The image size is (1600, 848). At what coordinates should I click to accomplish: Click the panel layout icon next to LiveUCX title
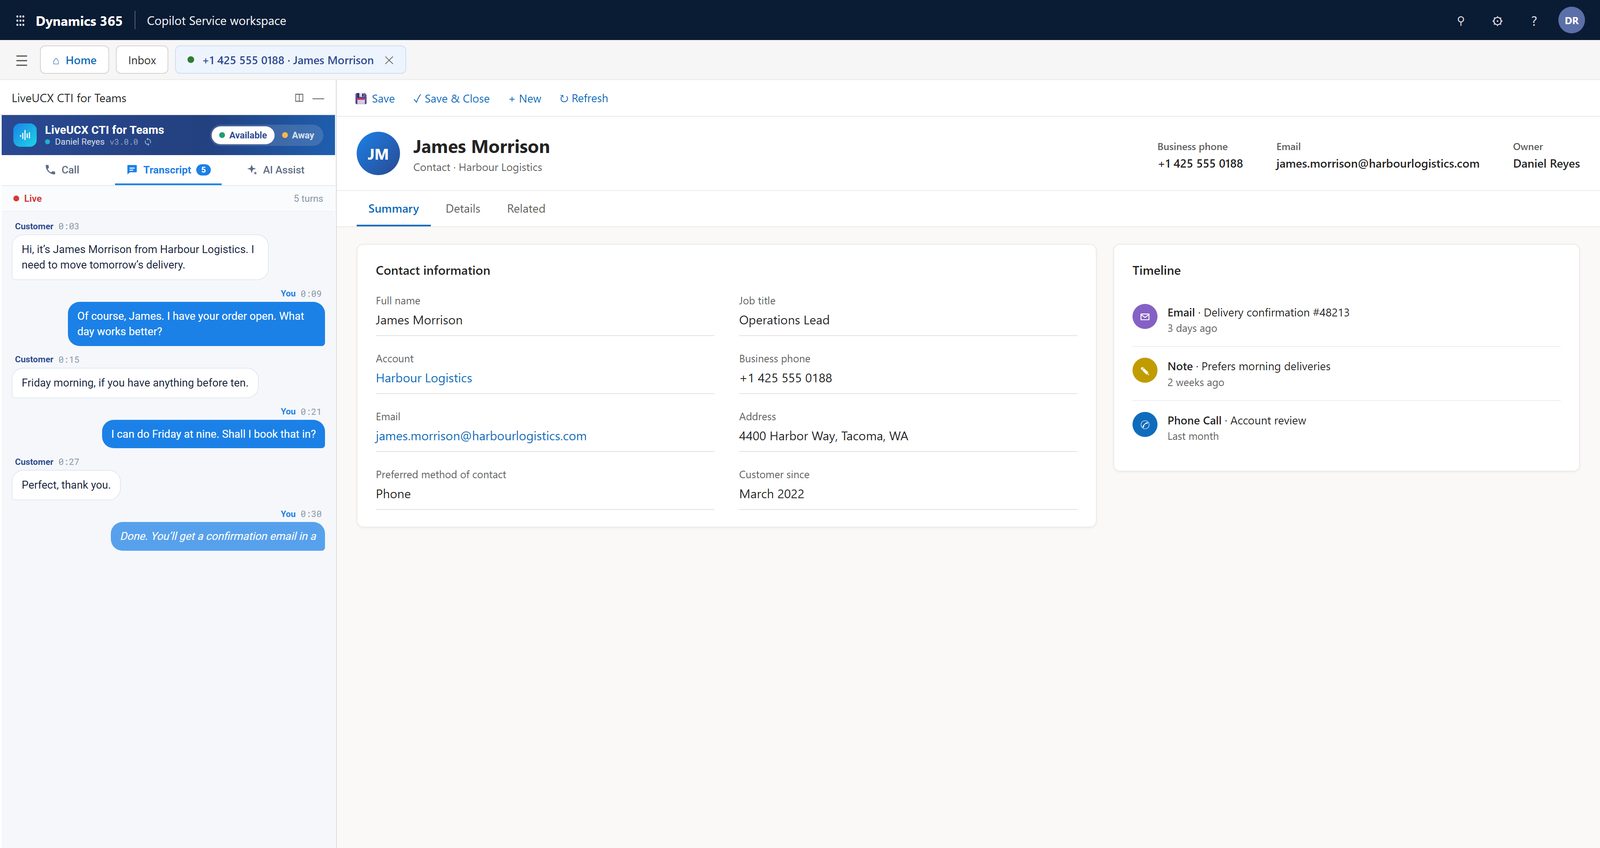tap(299, 98)
